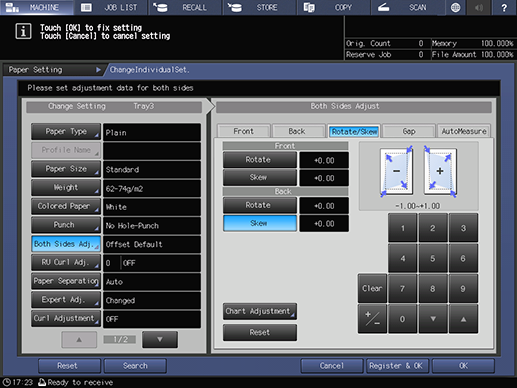Screen dimensions: 517x388
Task: Go to next settings page arrow
Action: point(160,339)
